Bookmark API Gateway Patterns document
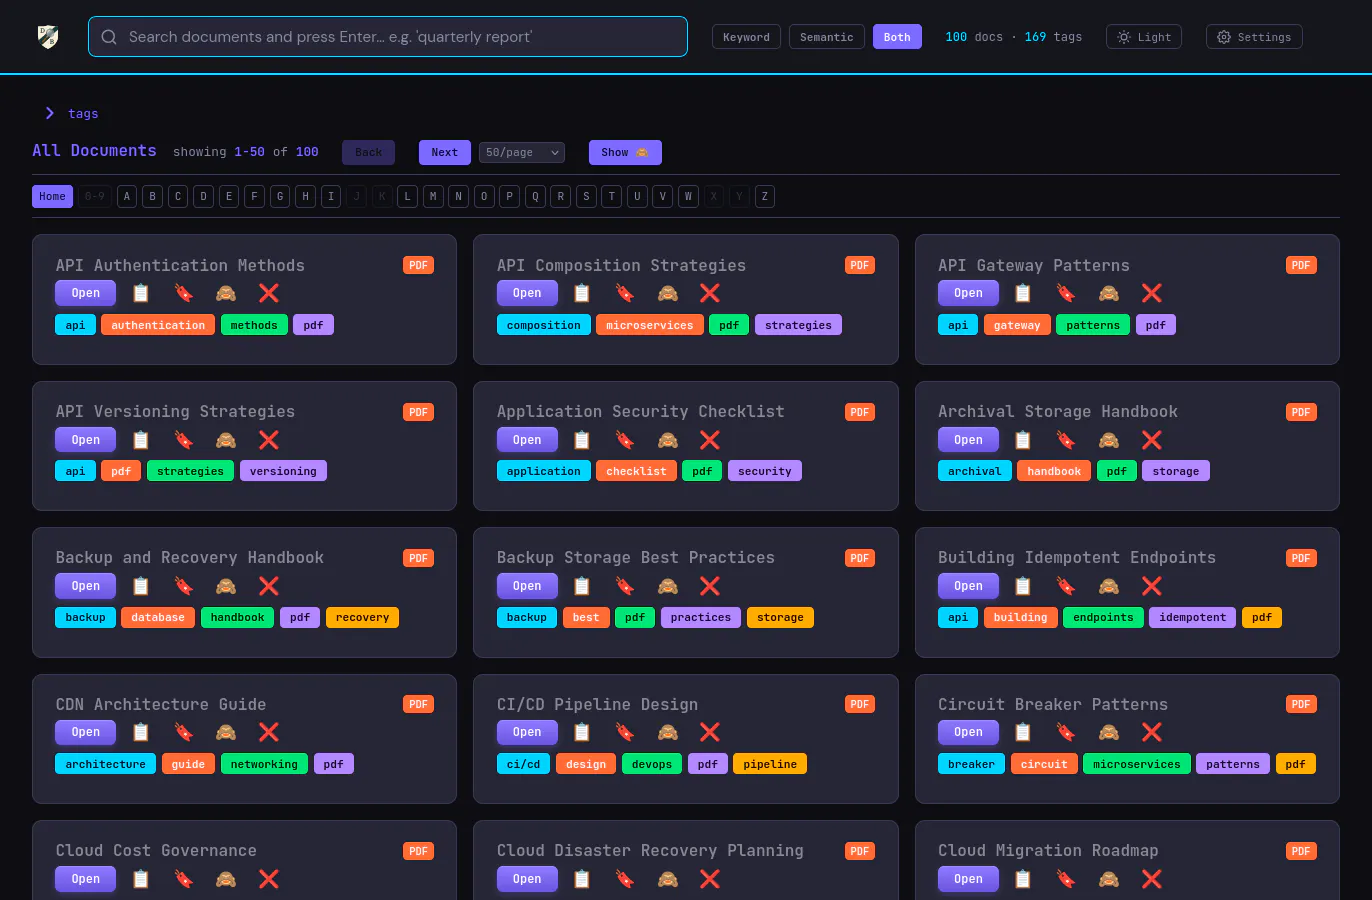Viewport: 1372px width, 900px height. (x=1066, y=293)
